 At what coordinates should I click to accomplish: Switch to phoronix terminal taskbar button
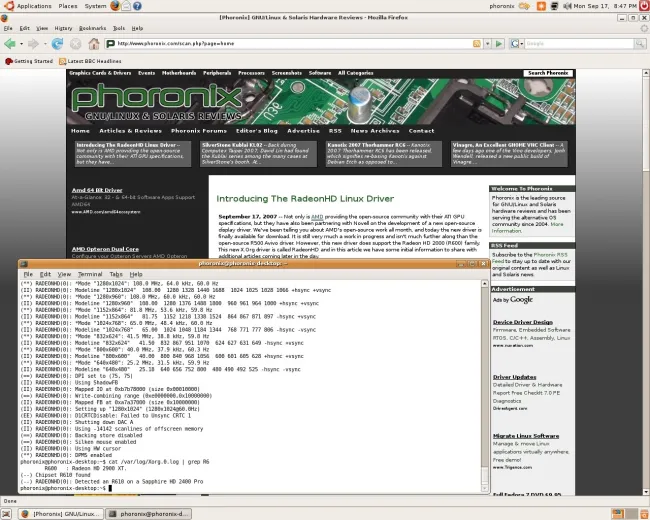pyautogui.click(x=148, y=514)
